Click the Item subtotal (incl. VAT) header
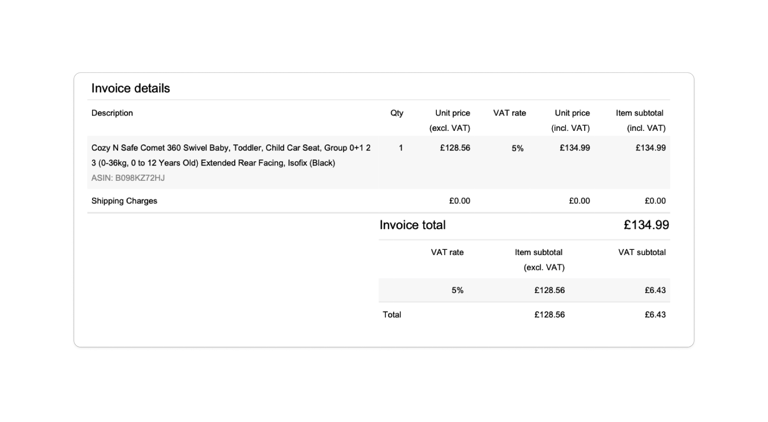Viewport: 768px width, 422px height. (640, 120)
